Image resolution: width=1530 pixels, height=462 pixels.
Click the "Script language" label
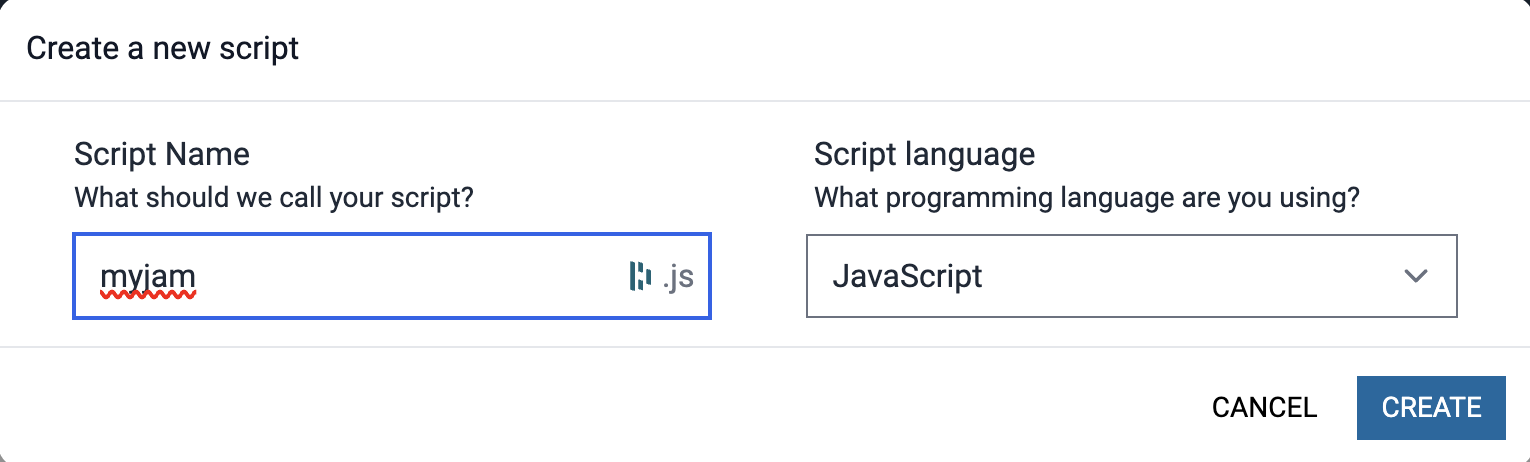click(x=924, y=154)
